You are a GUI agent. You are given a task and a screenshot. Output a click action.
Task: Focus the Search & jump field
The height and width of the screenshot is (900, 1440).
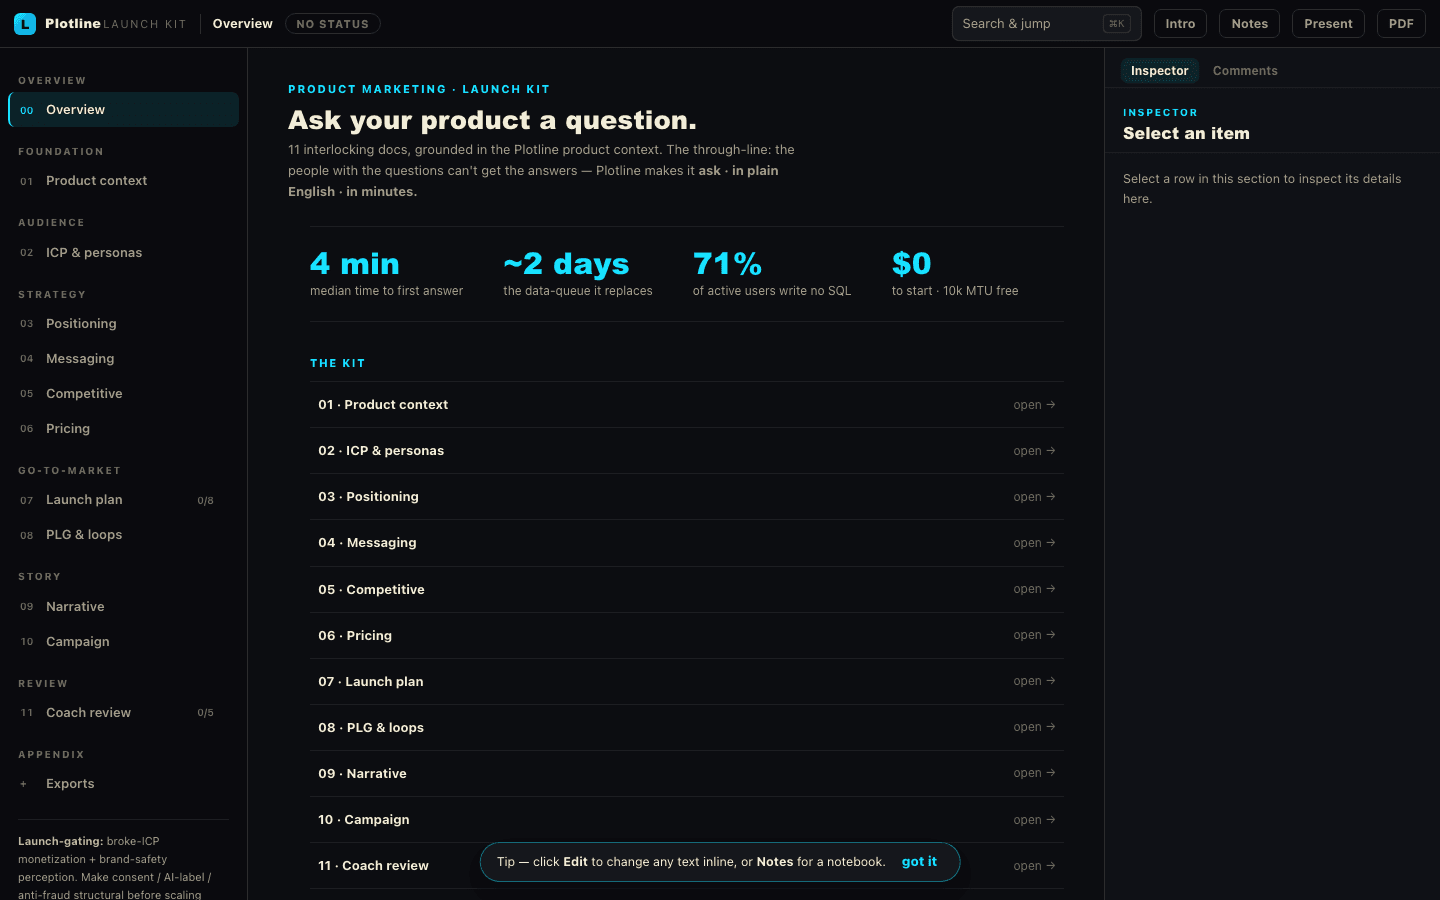click(x=1046, y=24)
